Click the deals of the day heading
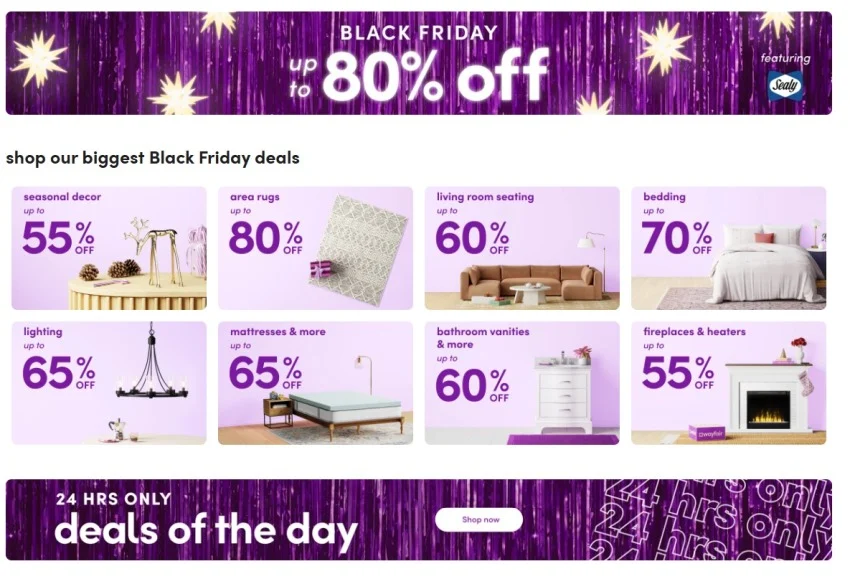850x579 pixels. coord(205,529)
